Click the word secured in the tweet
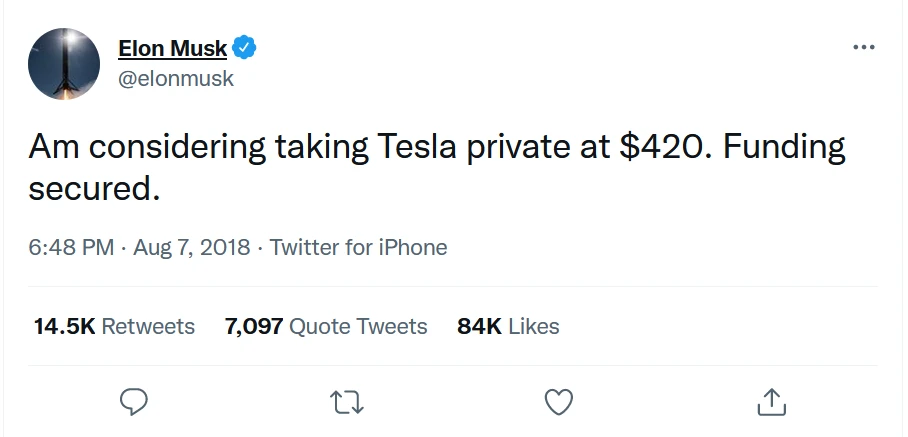Screen dimensions: 908x437 pyautogui.click(x=94, y=188)
